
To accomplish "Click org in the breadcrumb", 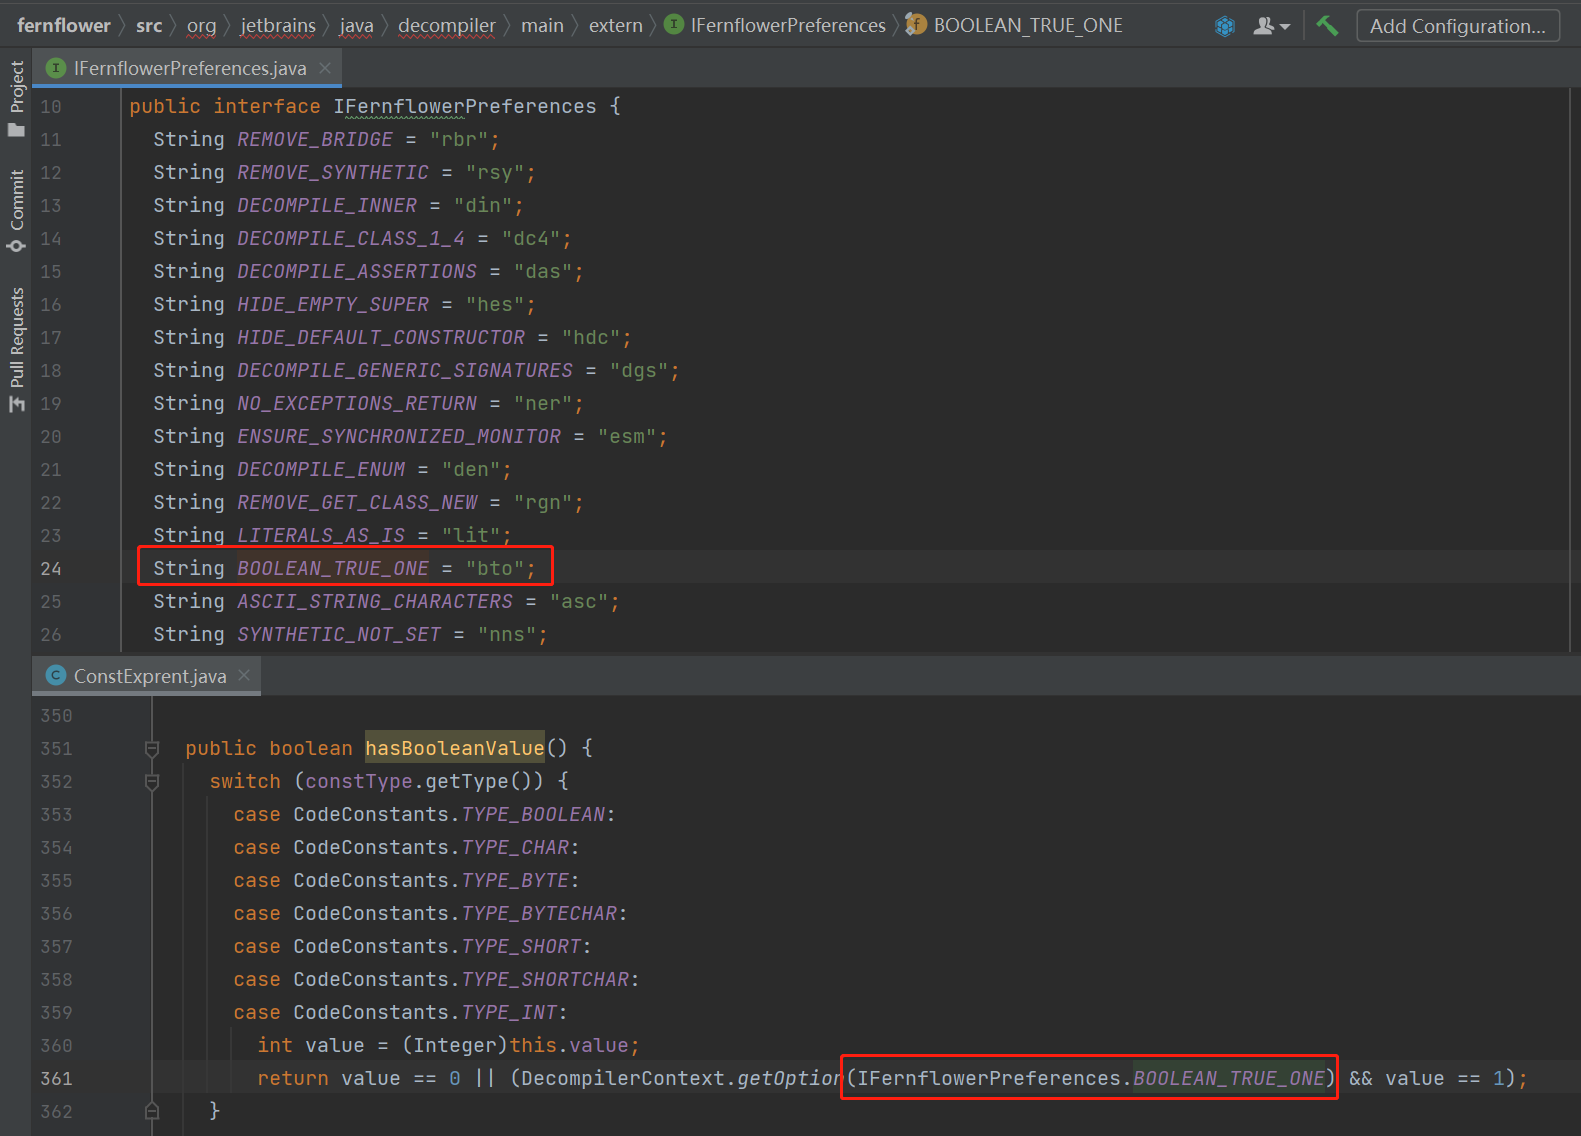I will [x=201, y=26].
